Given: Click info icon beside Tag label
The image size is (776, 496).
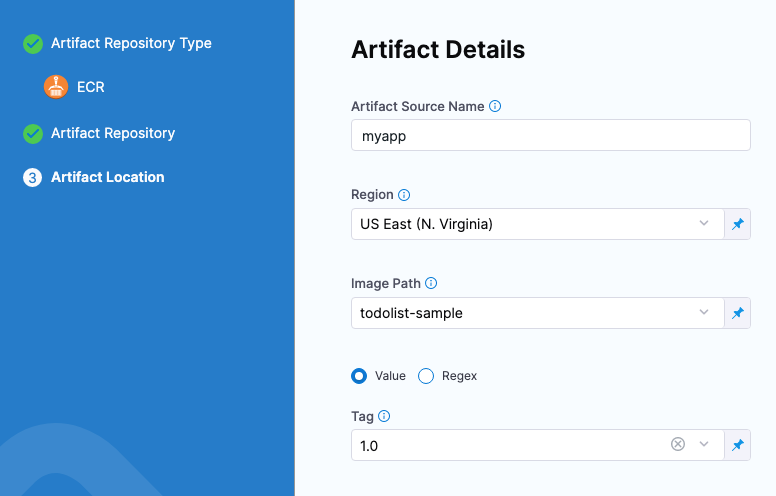Looking at the screenshot, I should click(384, 416).
